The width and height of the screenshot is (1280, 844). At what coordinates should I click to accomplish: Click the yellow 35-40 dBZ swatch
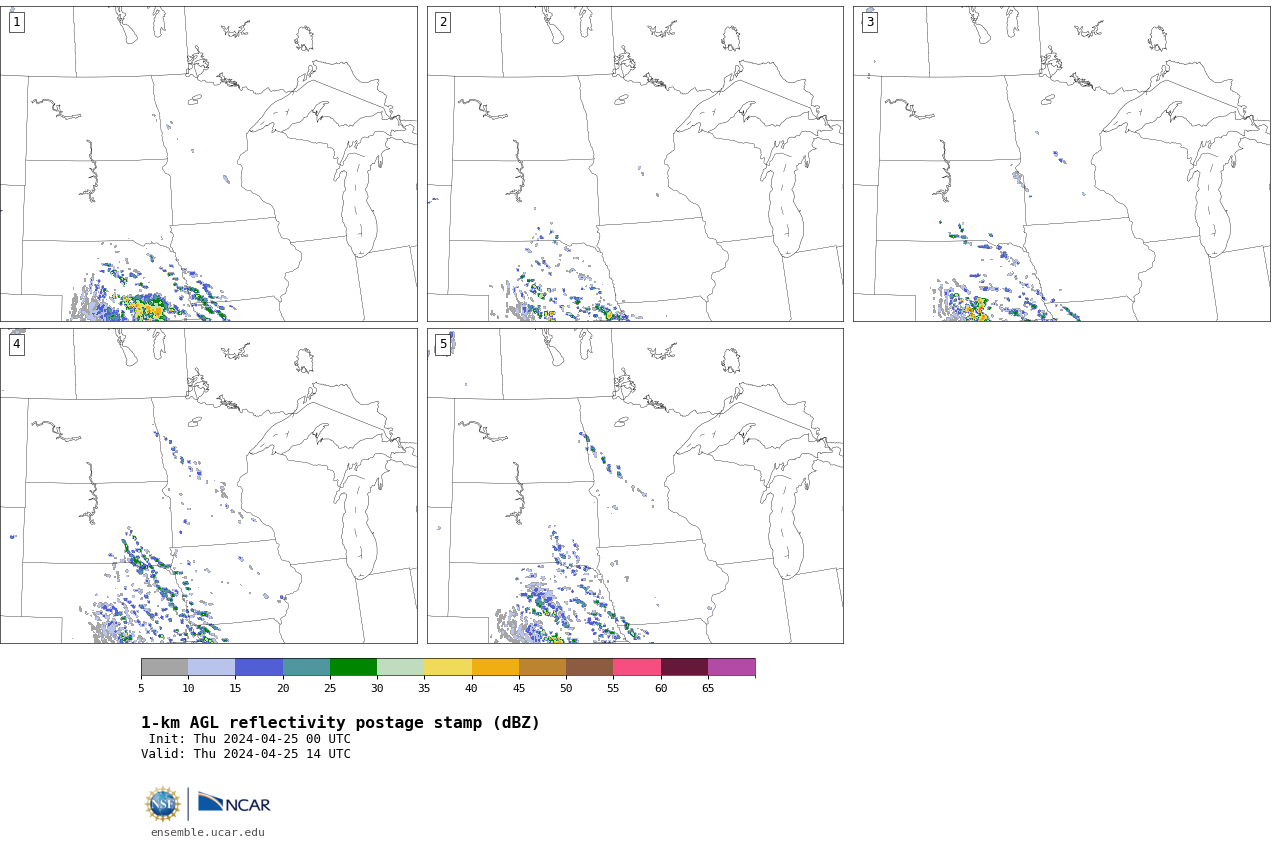pyautogui.click(x=448, y=667)
